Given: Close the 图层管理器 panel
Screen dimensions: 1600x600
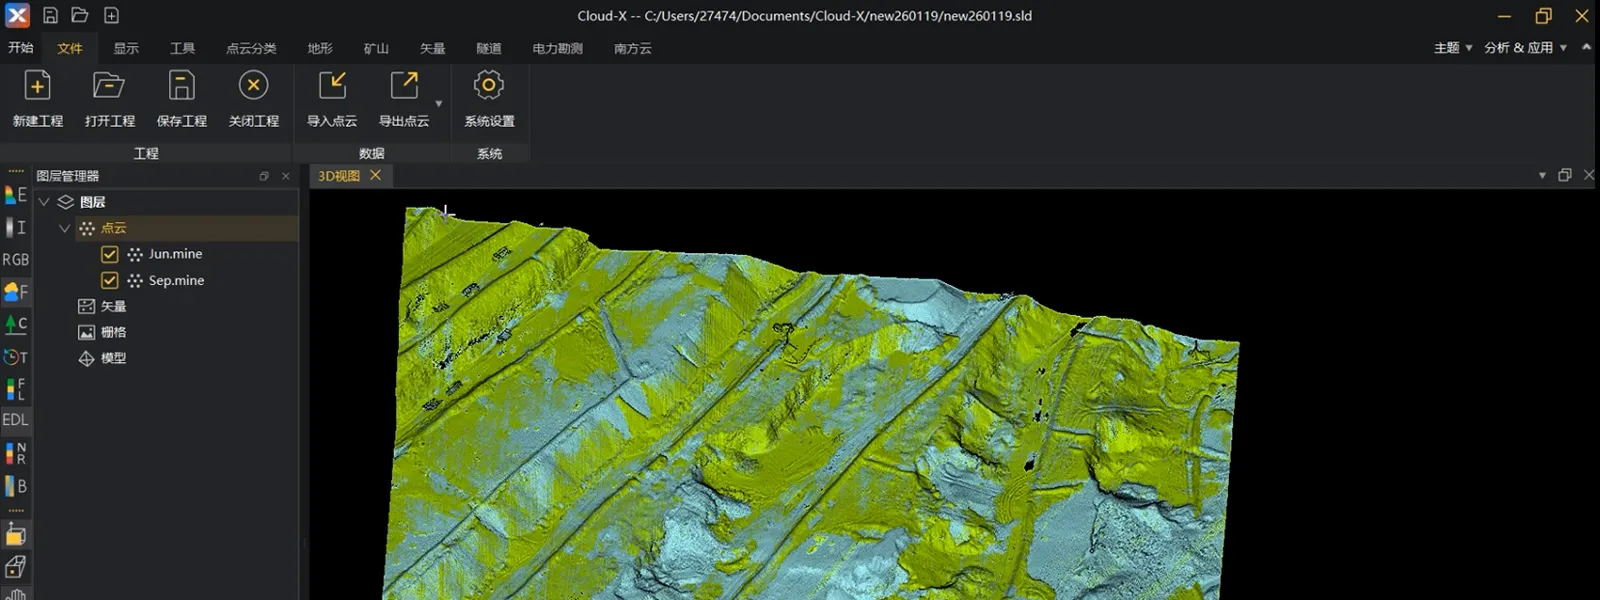Looking at the screenshot, I should pos(286,176).
